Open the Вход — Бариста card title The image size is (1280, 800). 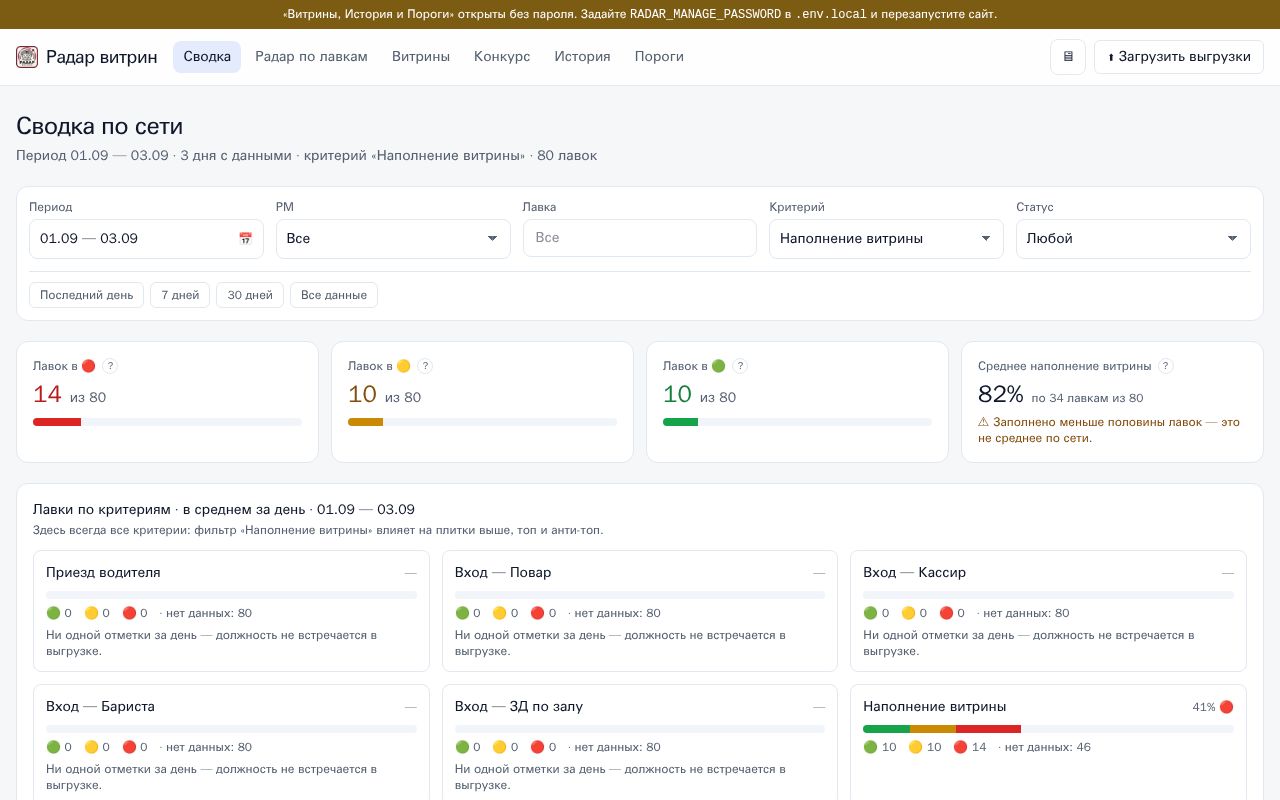[100, 706]
